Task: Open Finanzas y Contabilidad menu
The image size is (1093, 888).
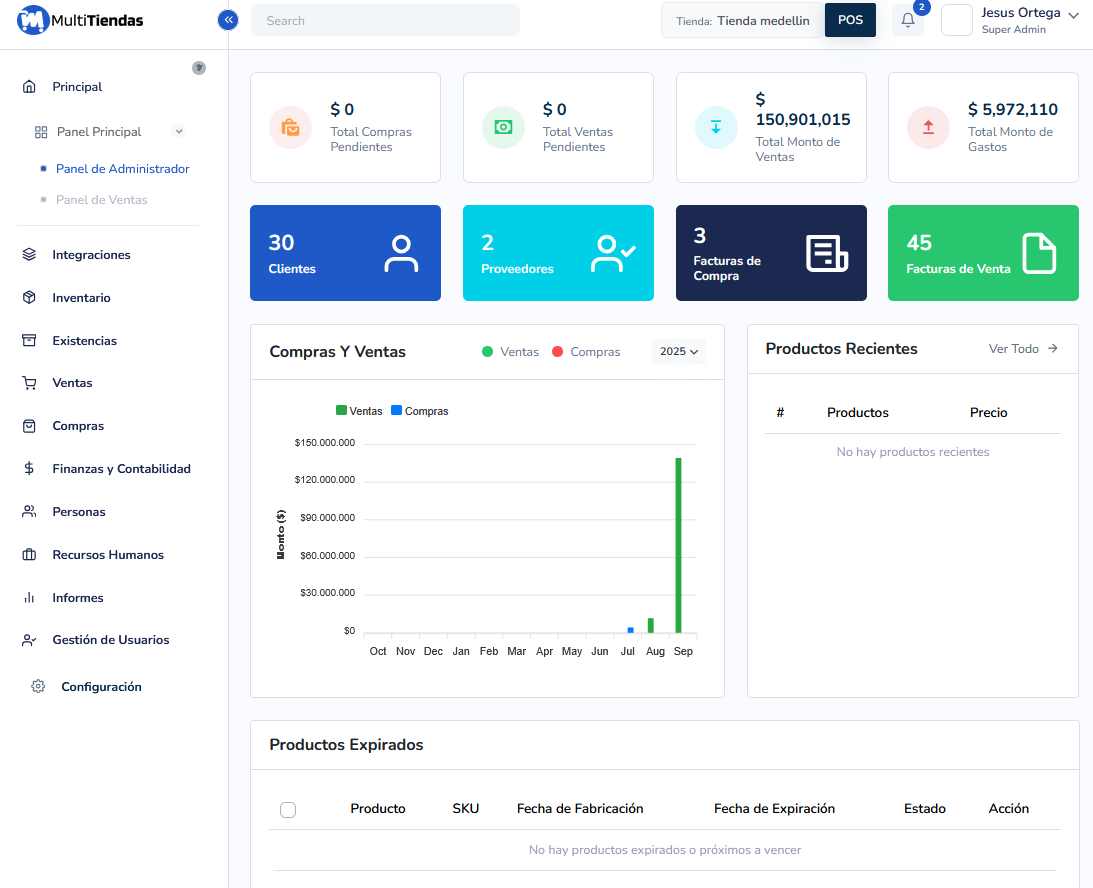Action: click(x=121, y=469)
